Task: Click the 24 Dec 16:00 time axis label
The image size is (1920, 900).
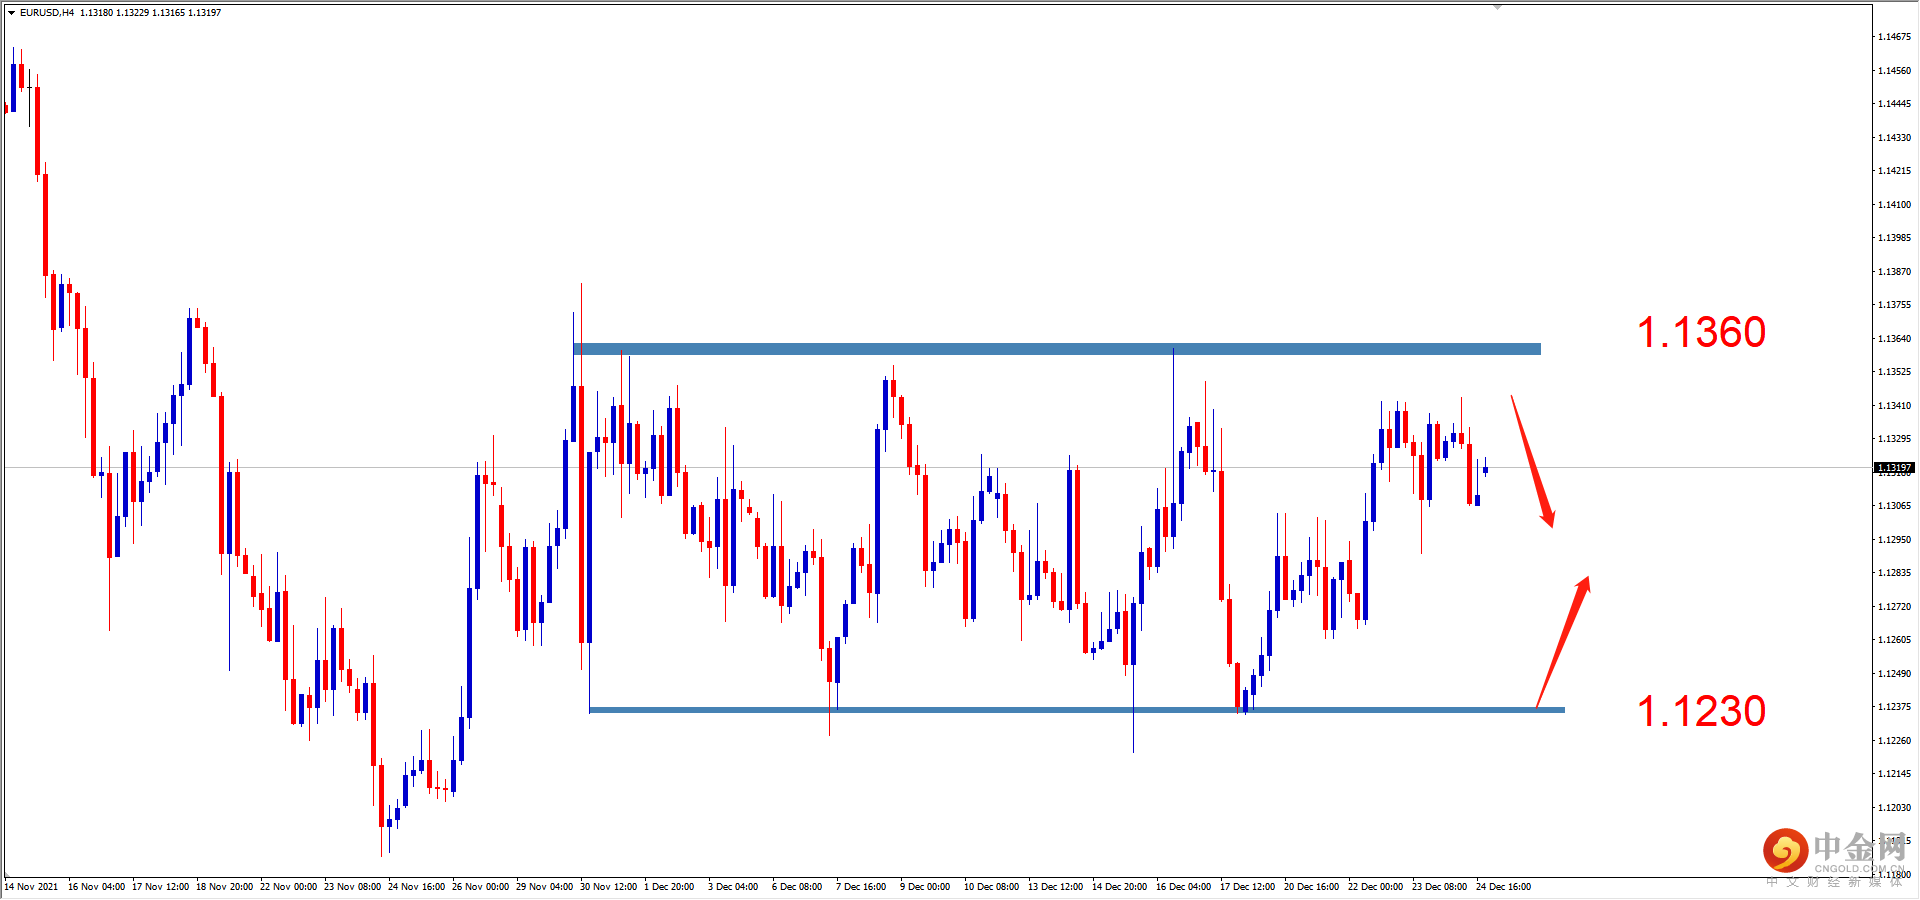Action: click(1502, 886)
